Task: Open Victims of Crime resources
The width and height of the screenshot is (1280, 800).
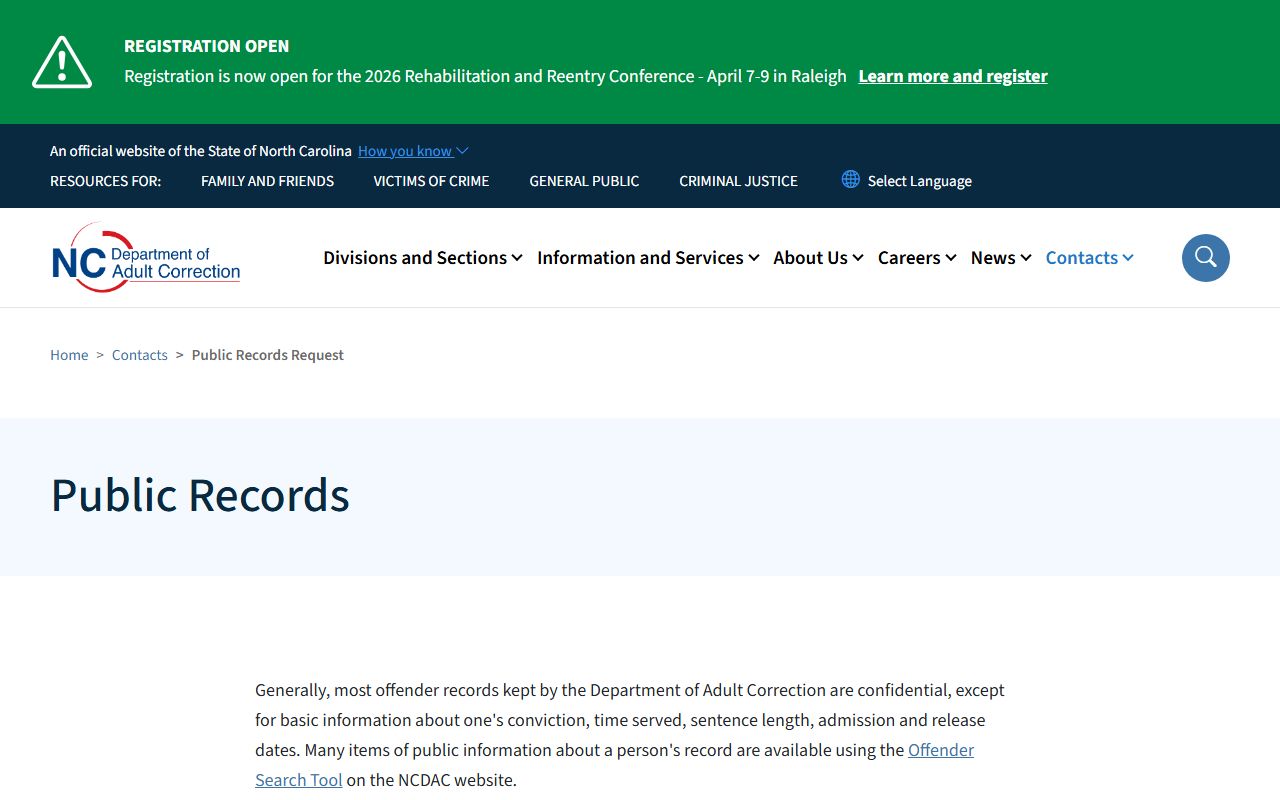Action: pos(431,181)
